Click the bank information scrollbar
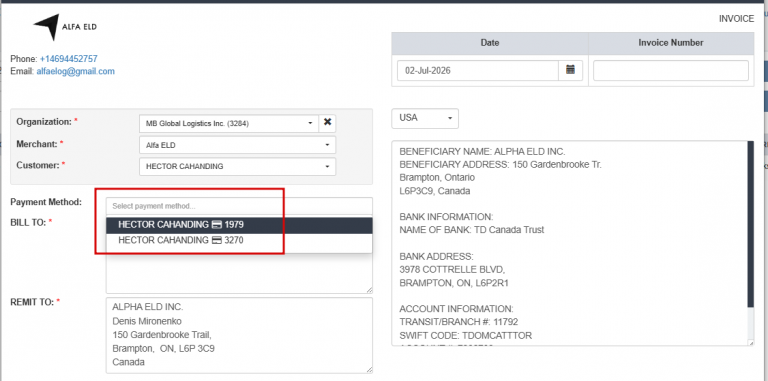 (751, 225)
